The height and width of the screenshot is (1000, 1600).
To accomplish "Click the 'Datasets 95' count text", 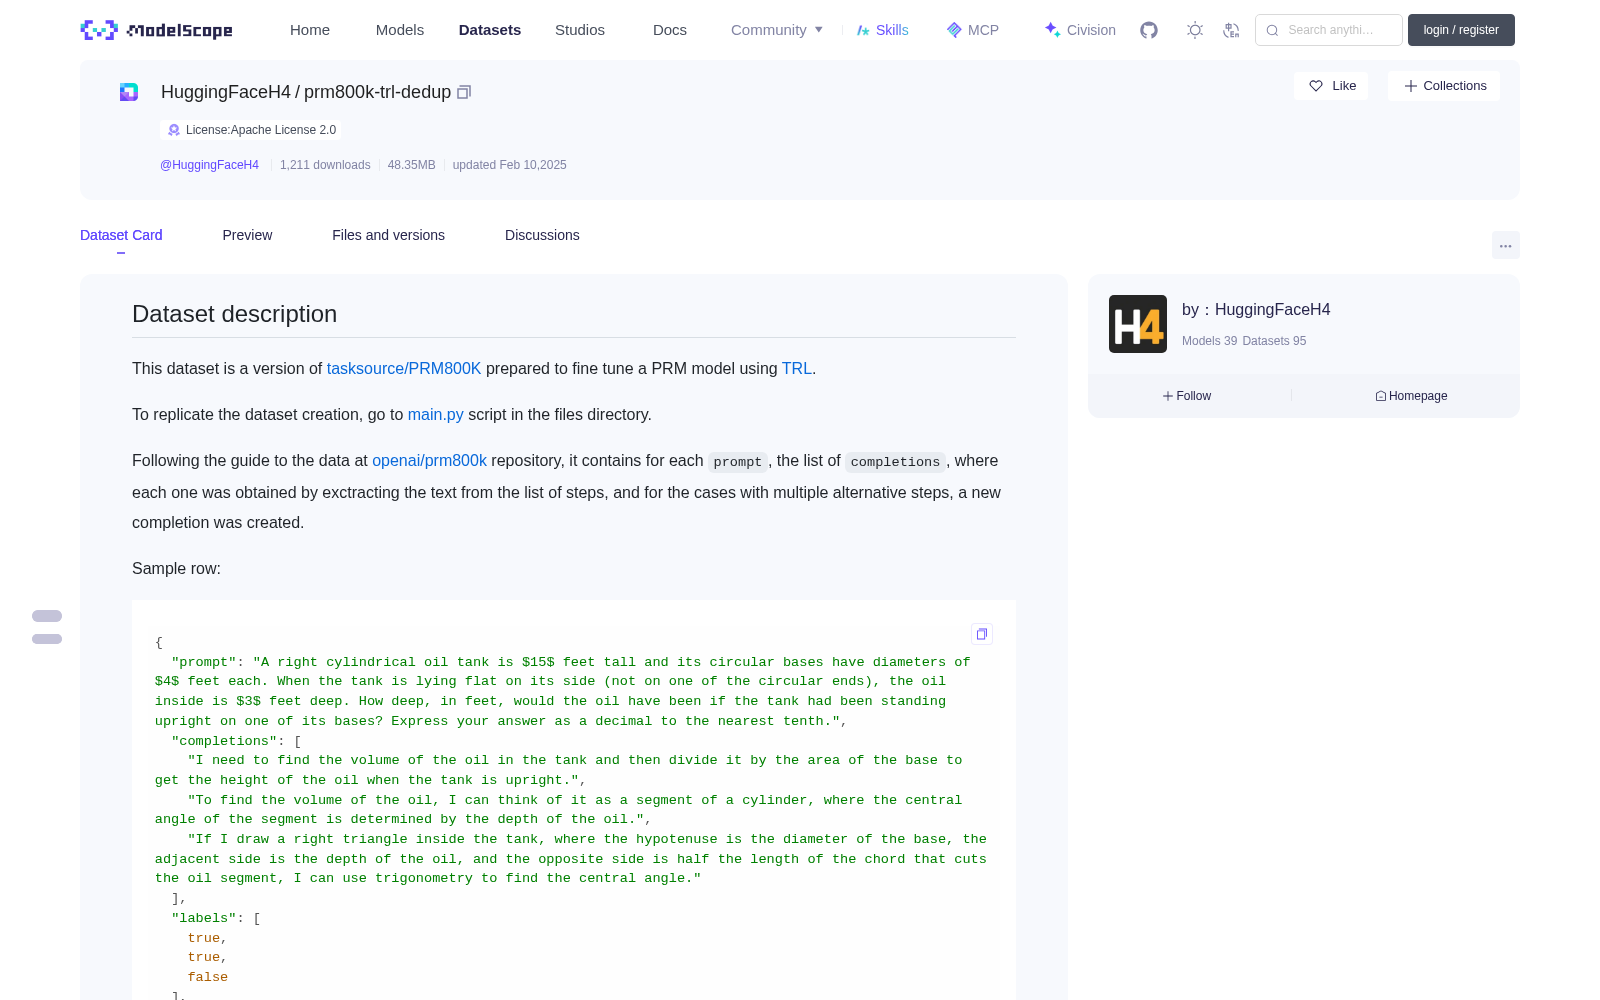I will (x=1274, y=341).
